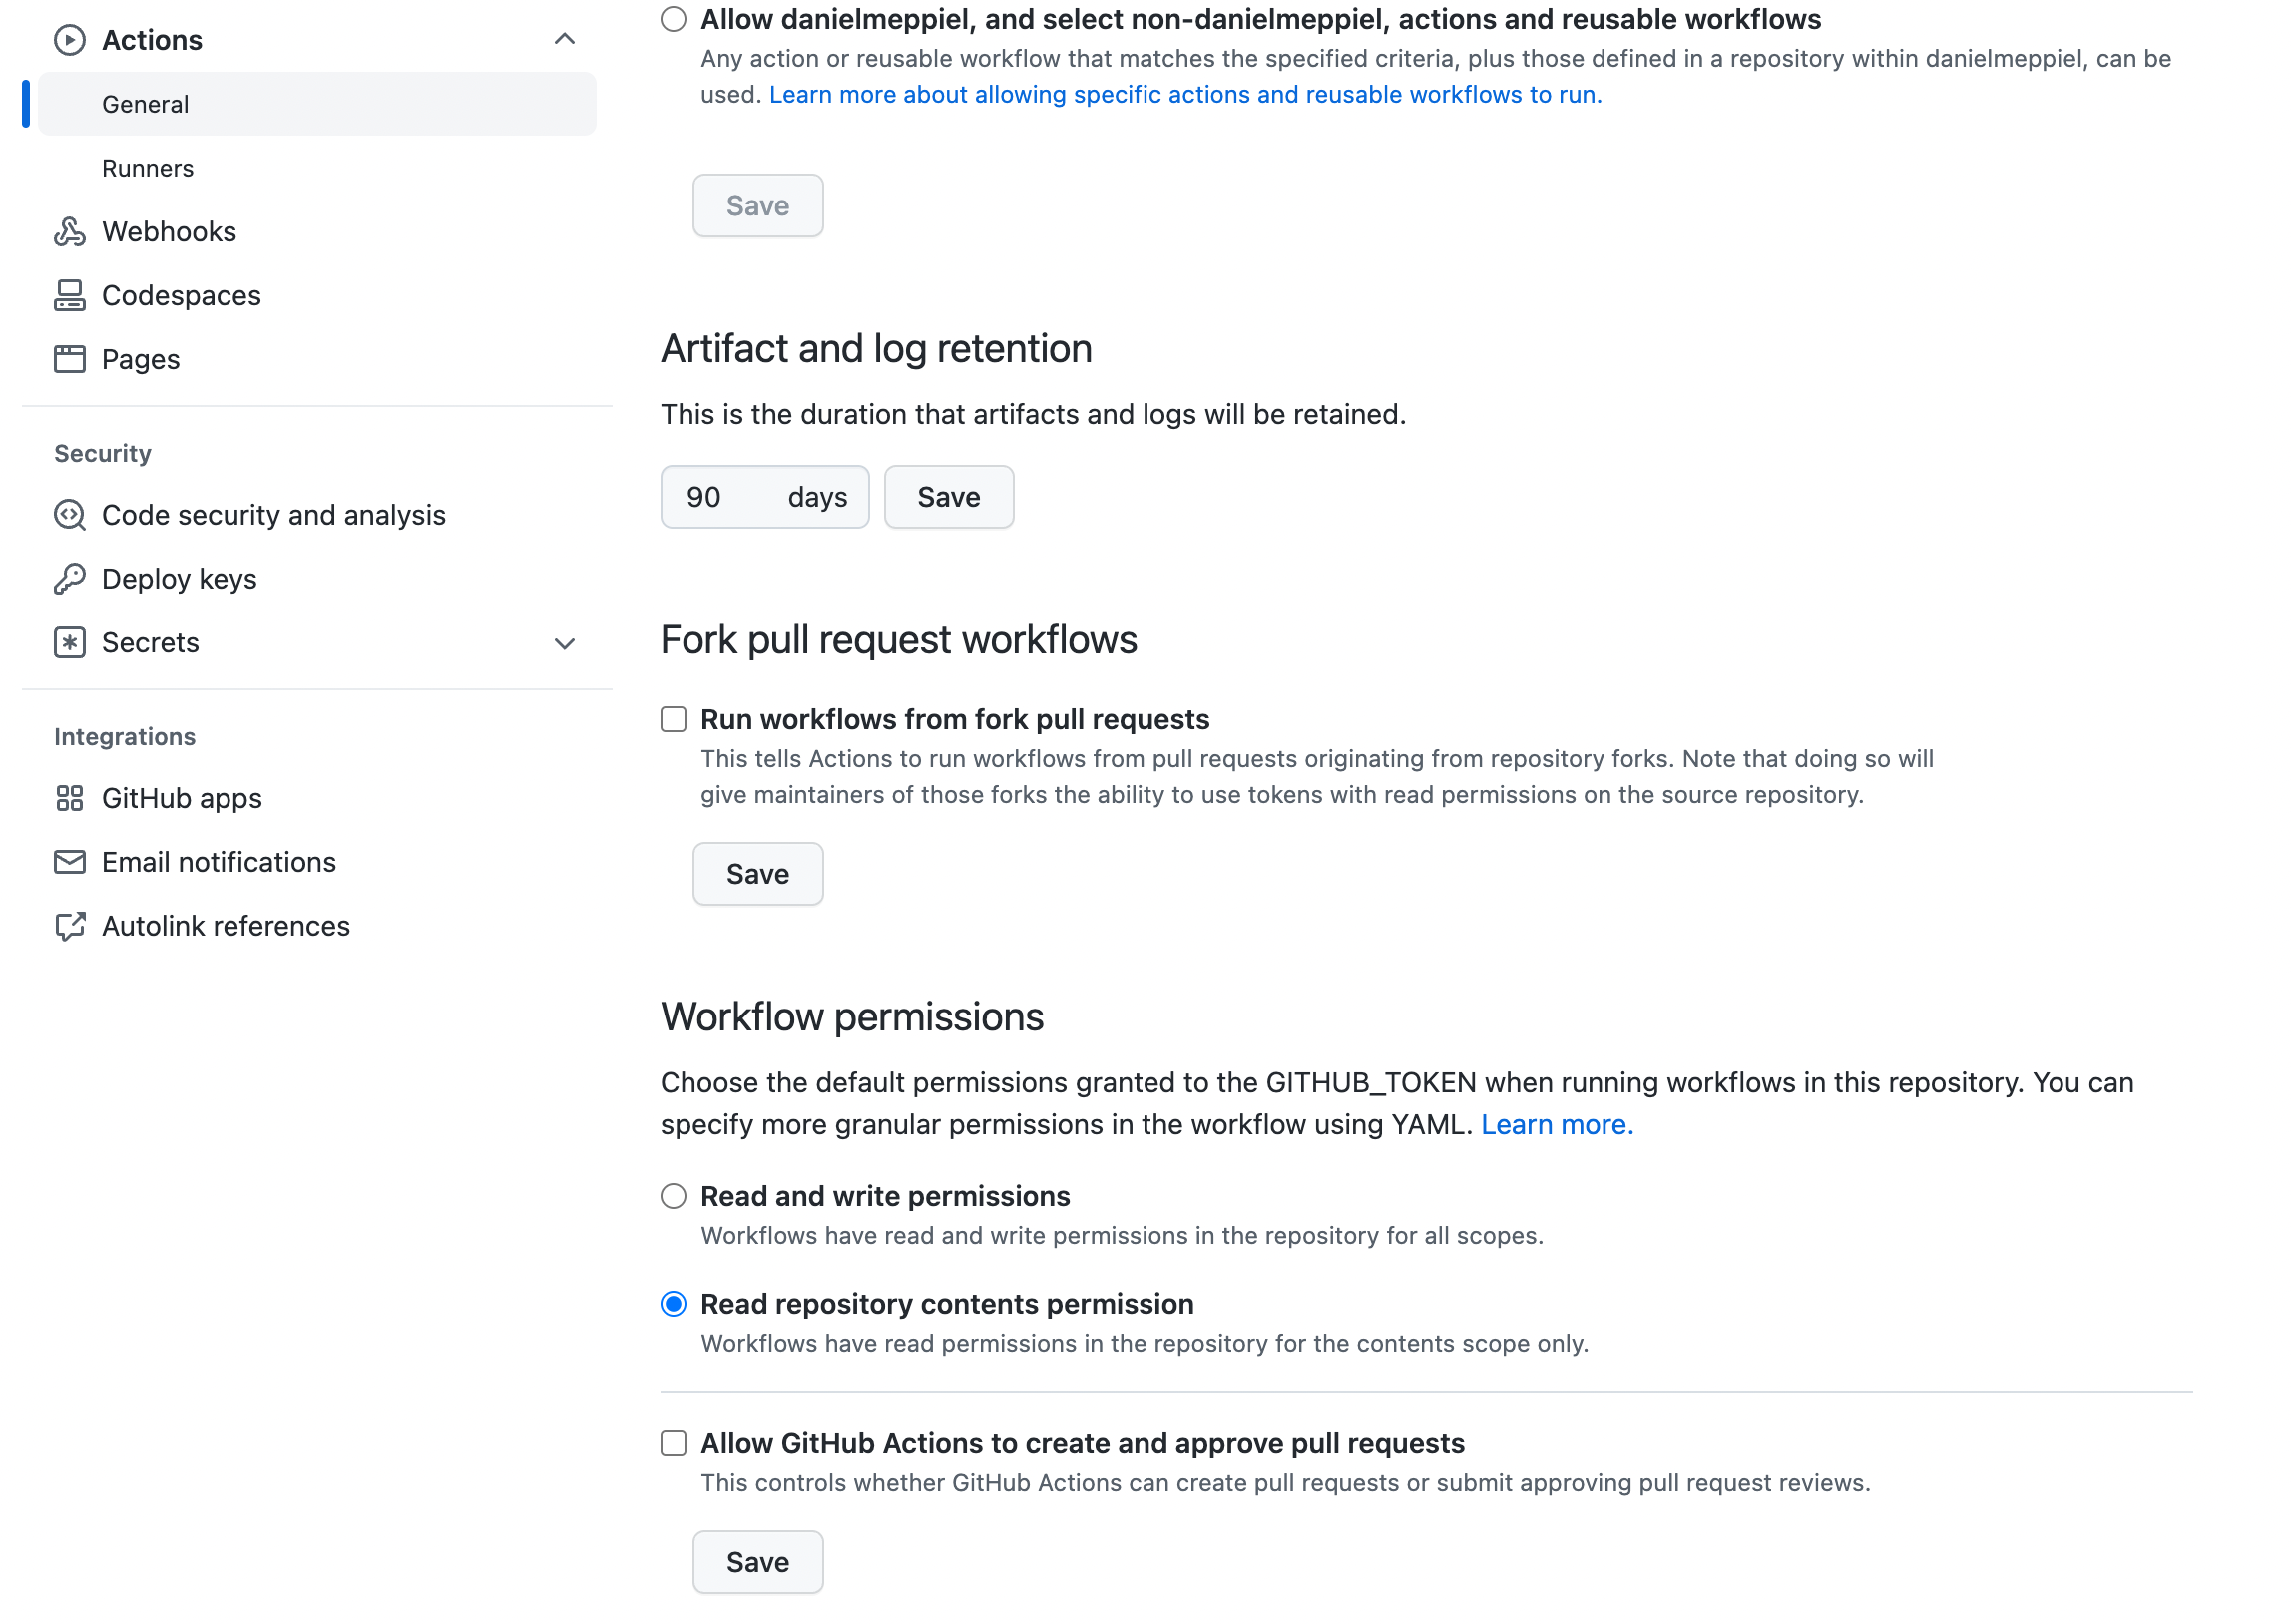The image size is (2291, 1624).
Task: Click the Code security and analysis icon
Action: pos(69,515)
